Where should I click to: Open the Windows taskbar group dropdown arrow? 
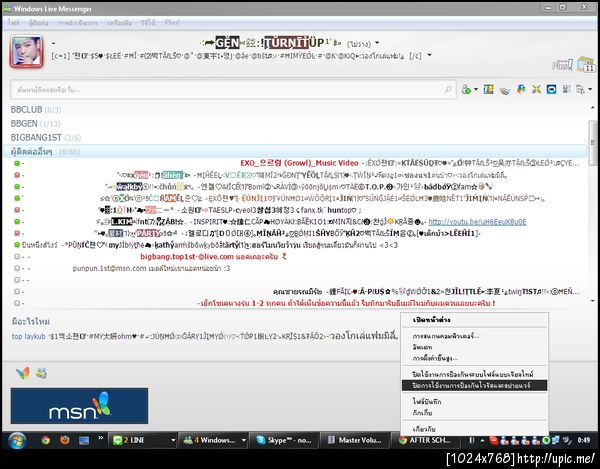tap(243, 441)
